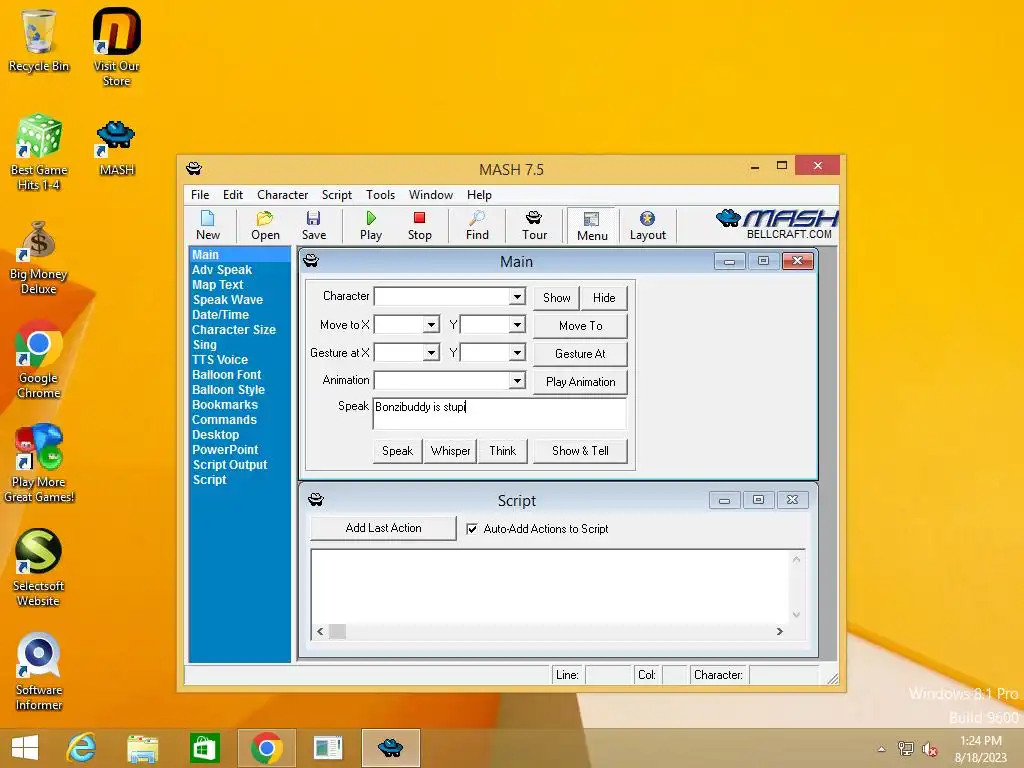Select the Big Money Deluxe desktop icon
The image size is (1024, 768).
tap(39, 257)
